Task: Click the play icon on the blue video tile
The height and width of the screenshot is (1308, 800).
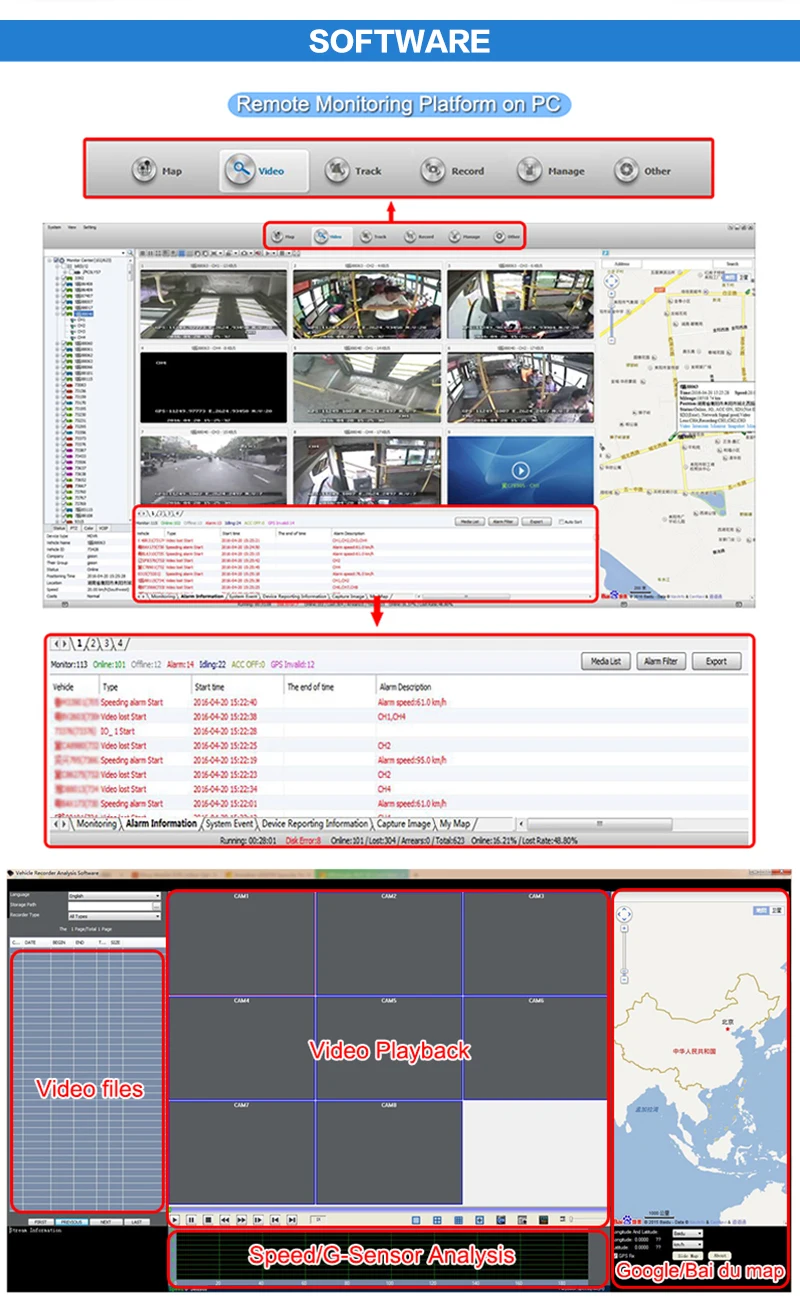Action: pos(519,470)
